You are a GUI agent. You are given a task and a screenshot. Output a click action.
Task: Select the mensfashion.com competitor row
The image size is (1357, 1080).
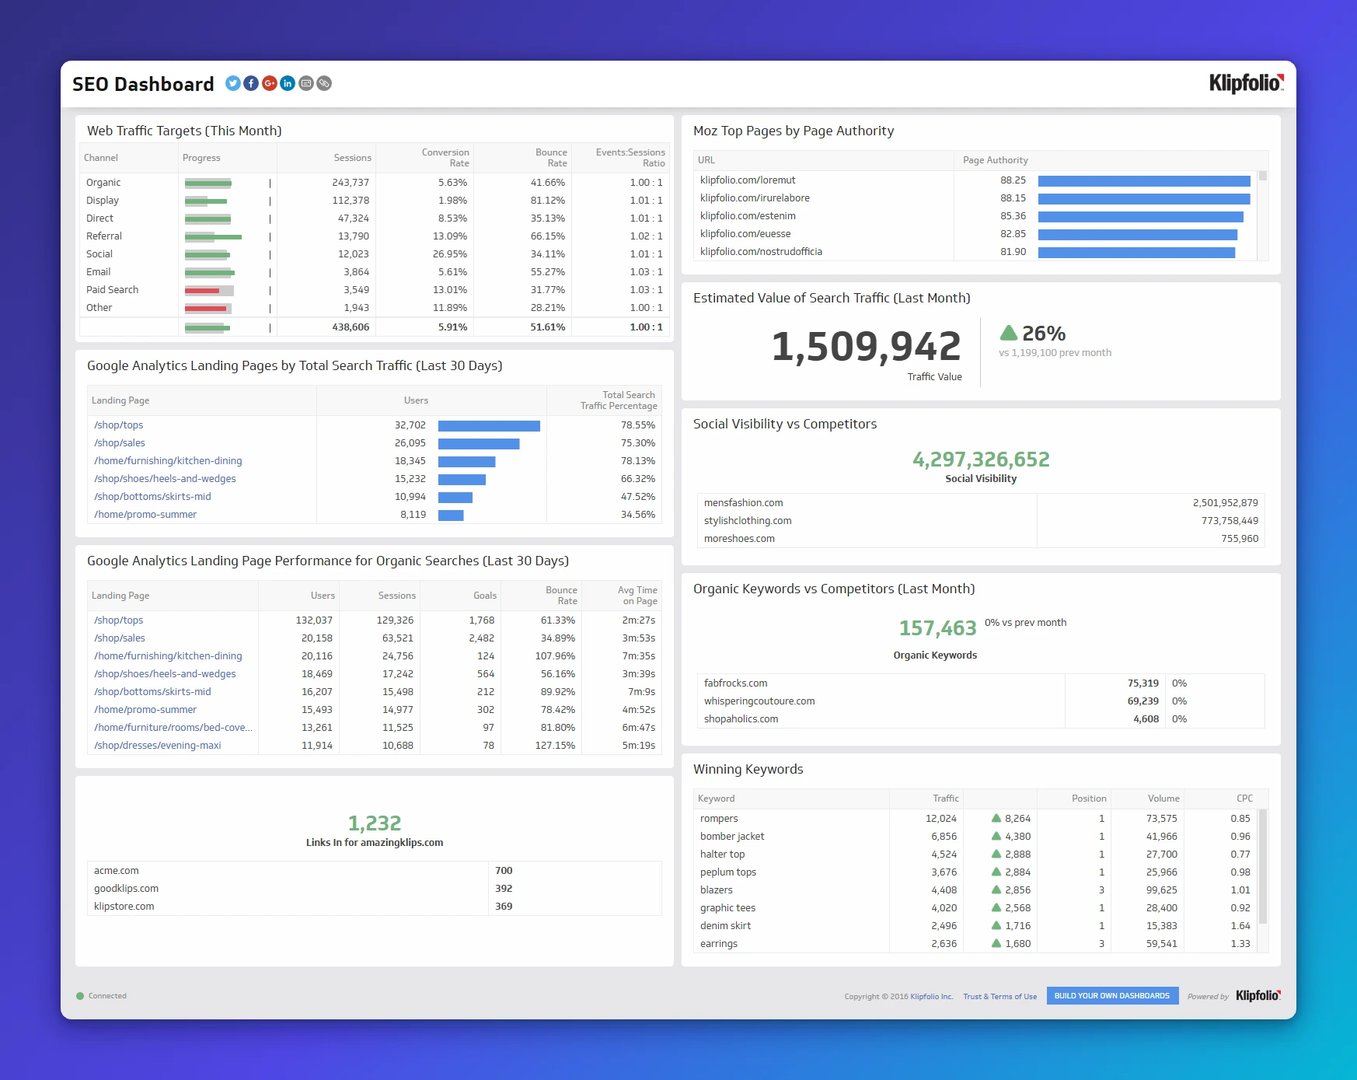pos(981,503)
